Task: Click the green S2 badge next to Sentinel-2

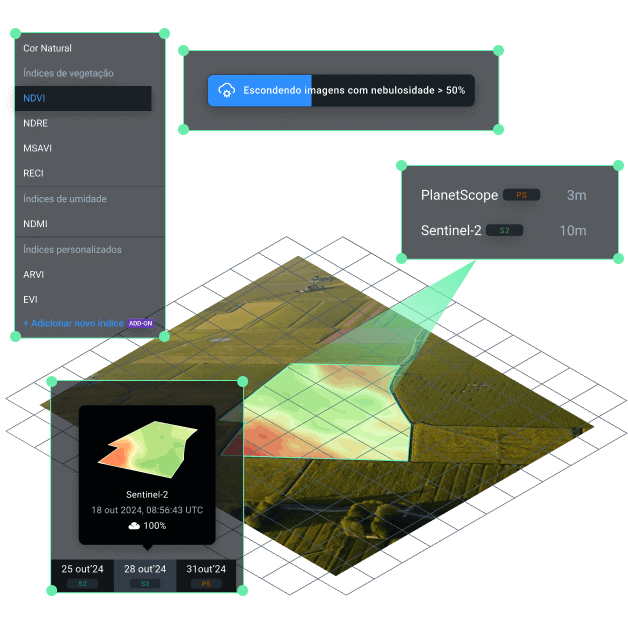Action: pos(505,231)
